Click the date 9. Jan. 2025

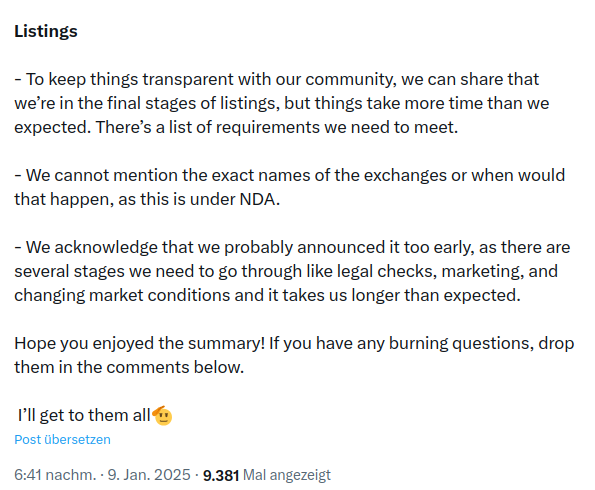tap(149, 475)
